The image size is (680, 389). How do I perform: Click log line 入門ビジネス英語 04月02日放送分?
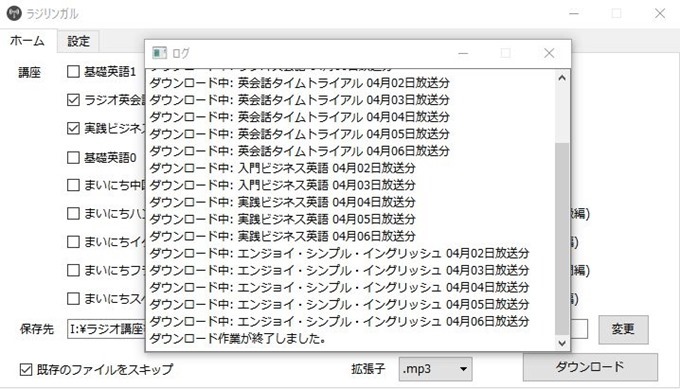pyautogui.click(x=283, y=168)
